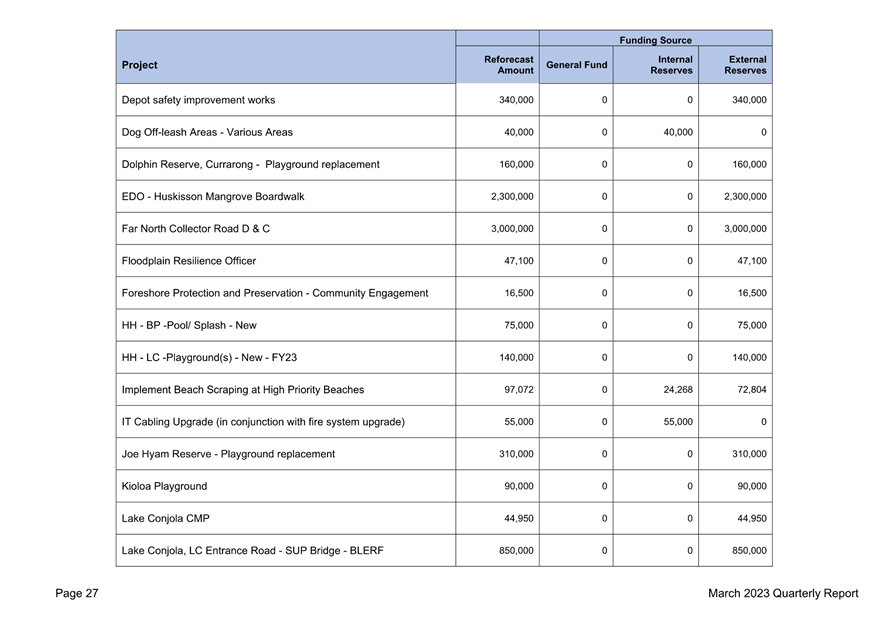Viewport: 888px width, 628px height.
Task: Select the Depot safety improvement works row label
Action: coord(198,100)
